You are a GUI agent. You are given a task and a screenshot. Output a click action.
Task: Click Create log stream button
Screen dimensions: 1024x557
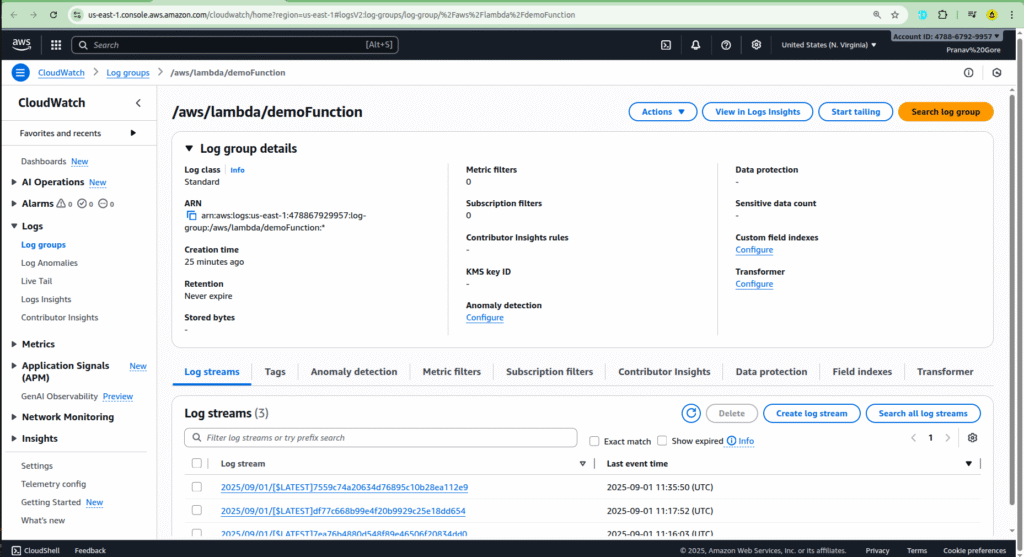[x=812, y=413]
